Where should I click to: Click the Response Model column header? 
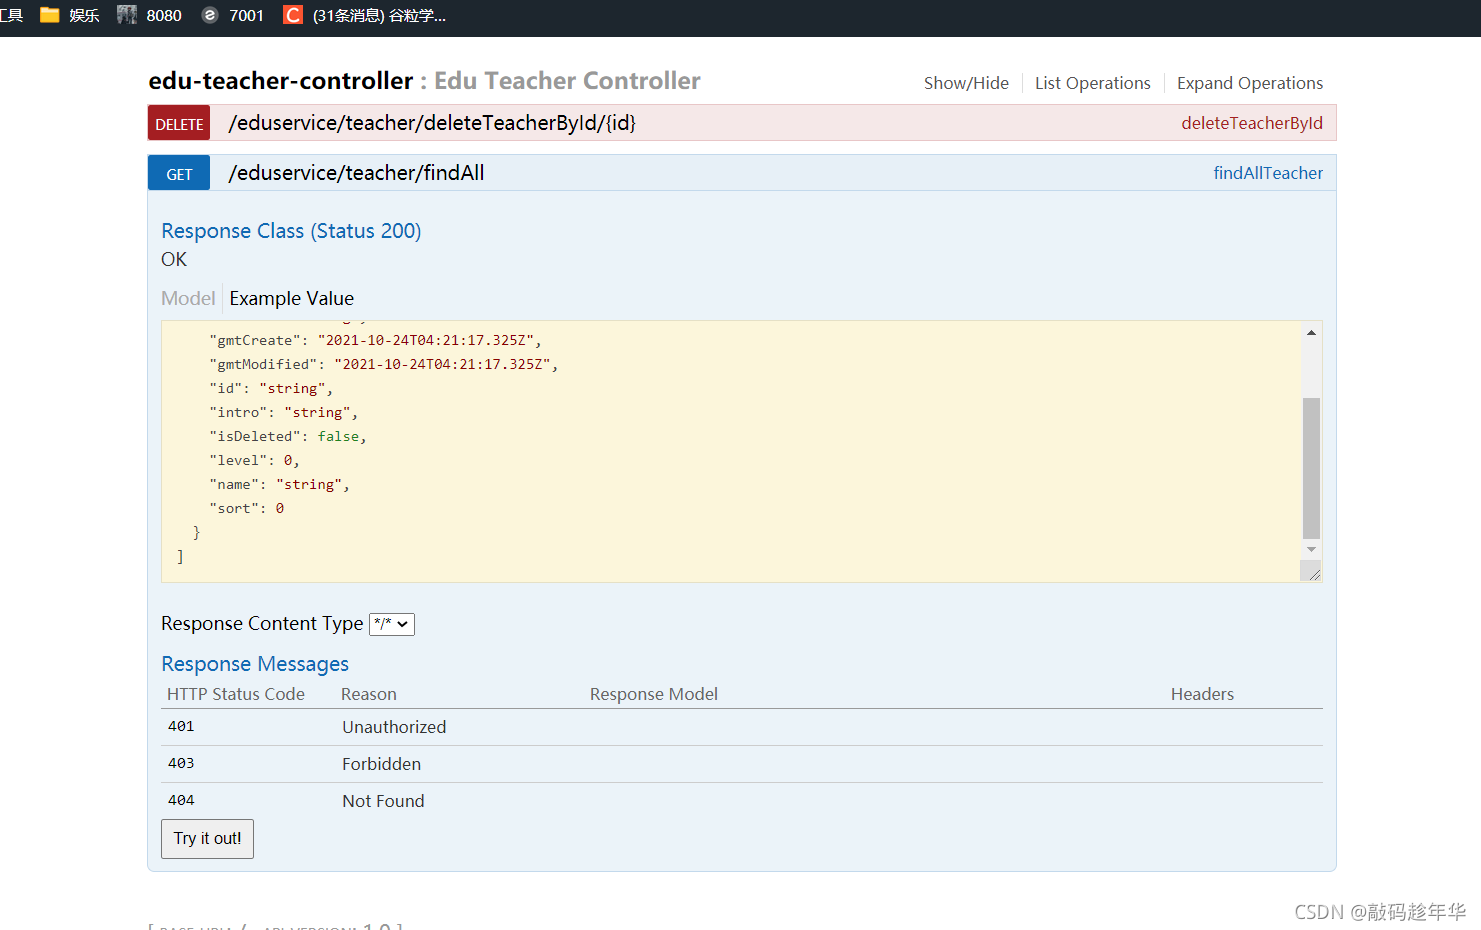click(654, 694)
